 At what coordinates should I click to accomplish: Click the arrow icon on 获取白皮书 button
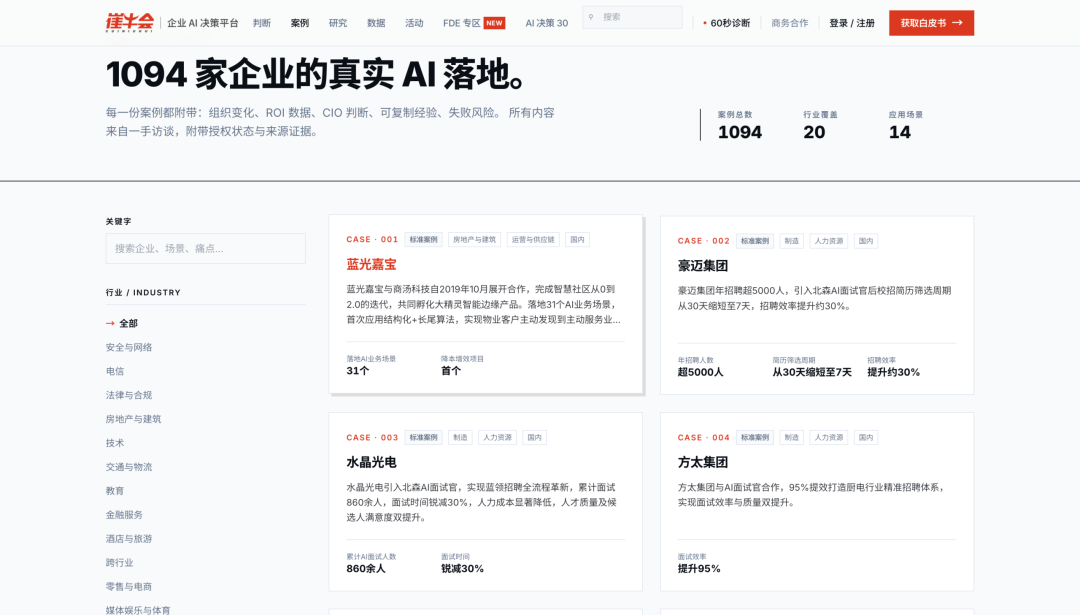point(957,23)
